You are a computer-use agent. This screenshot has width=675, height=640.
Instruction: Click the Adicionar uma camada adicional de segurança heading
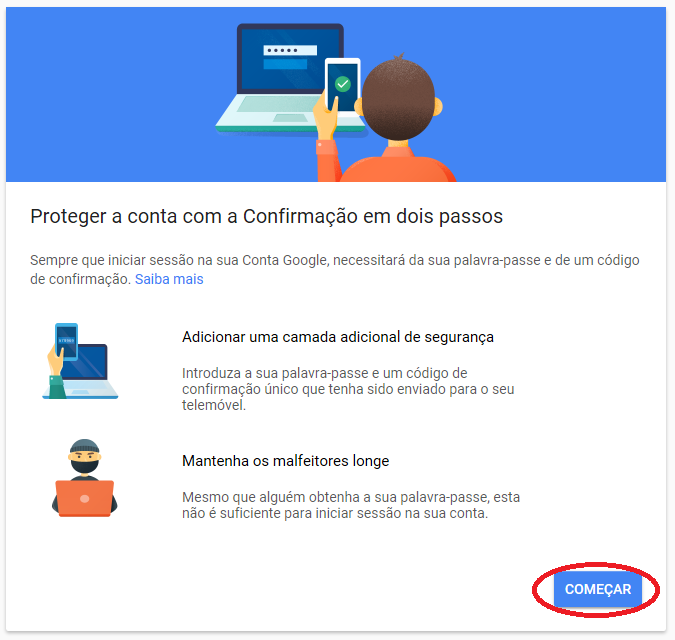(338, 337)
